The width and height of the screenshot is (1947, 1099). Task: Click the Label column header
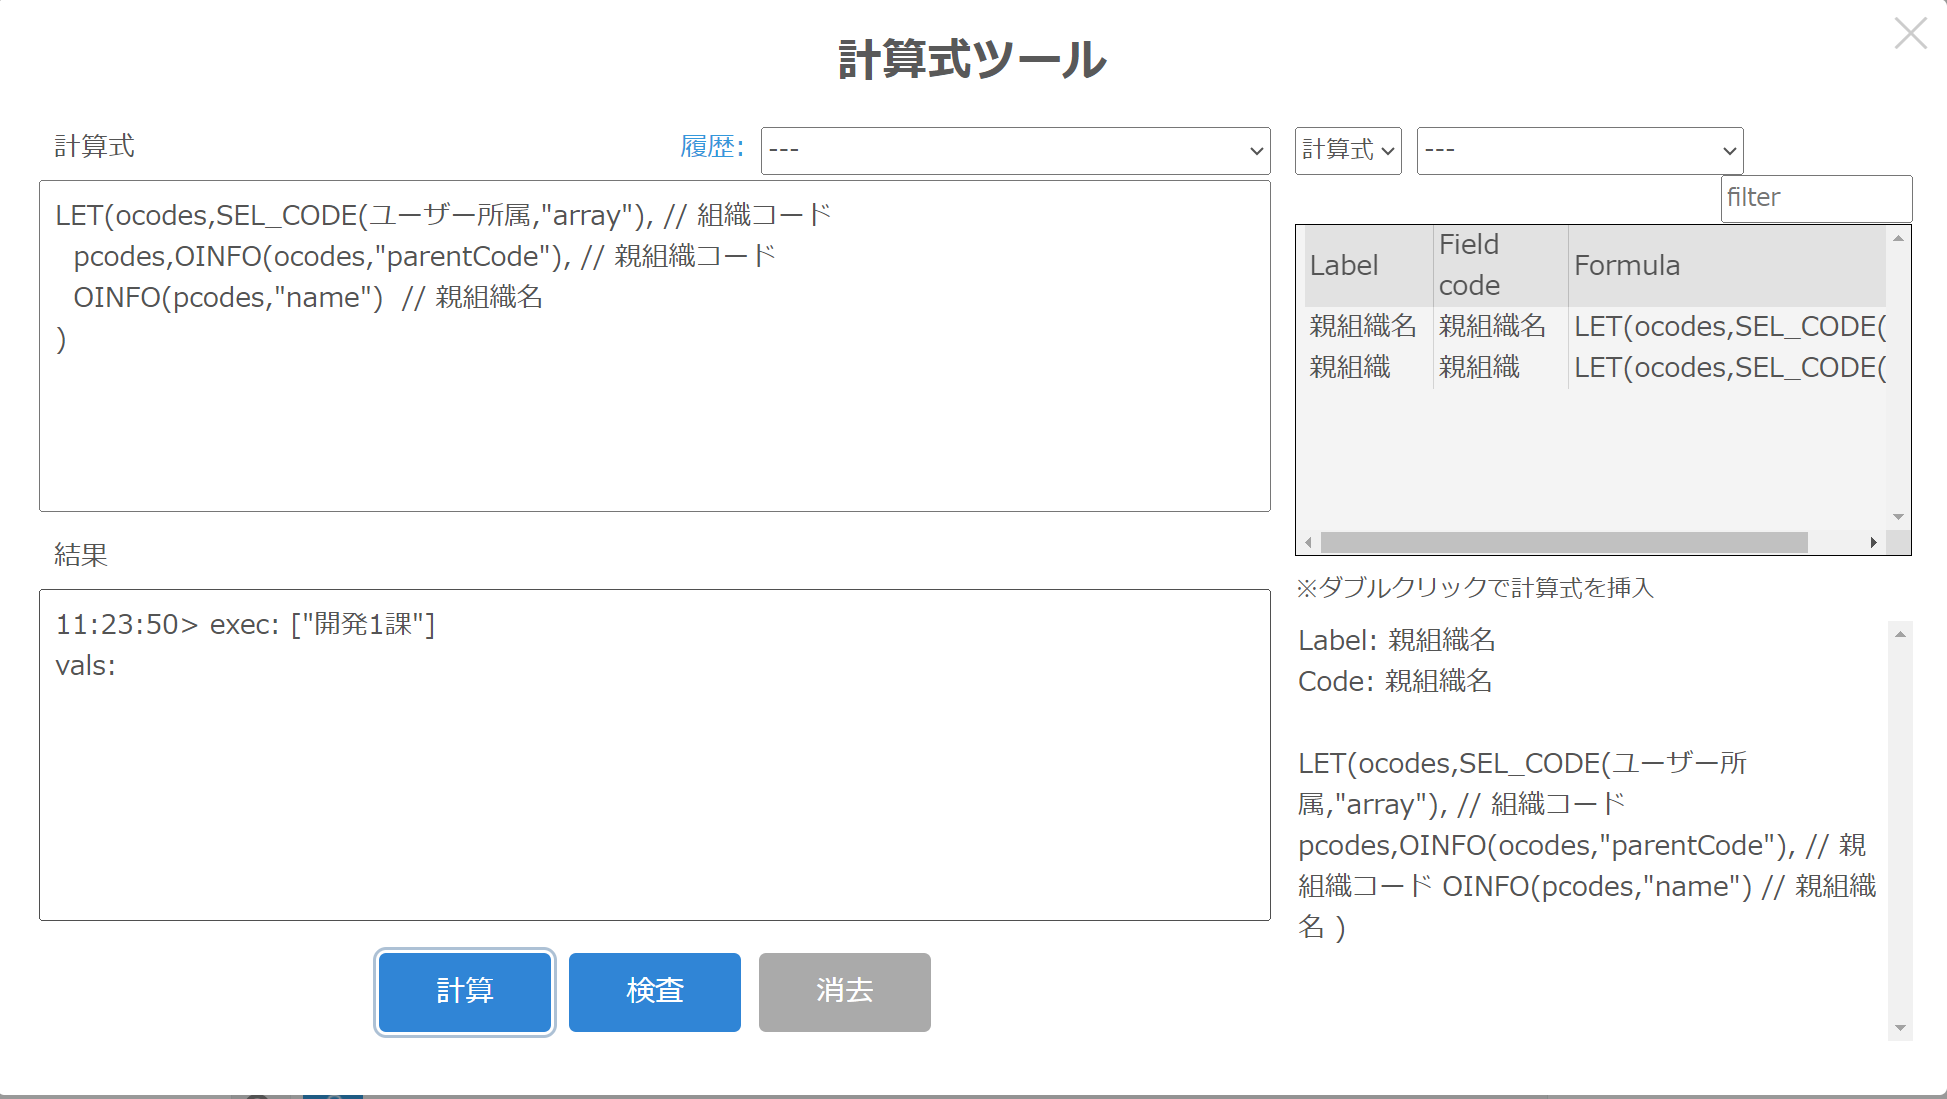click(x=1344, y=266)
